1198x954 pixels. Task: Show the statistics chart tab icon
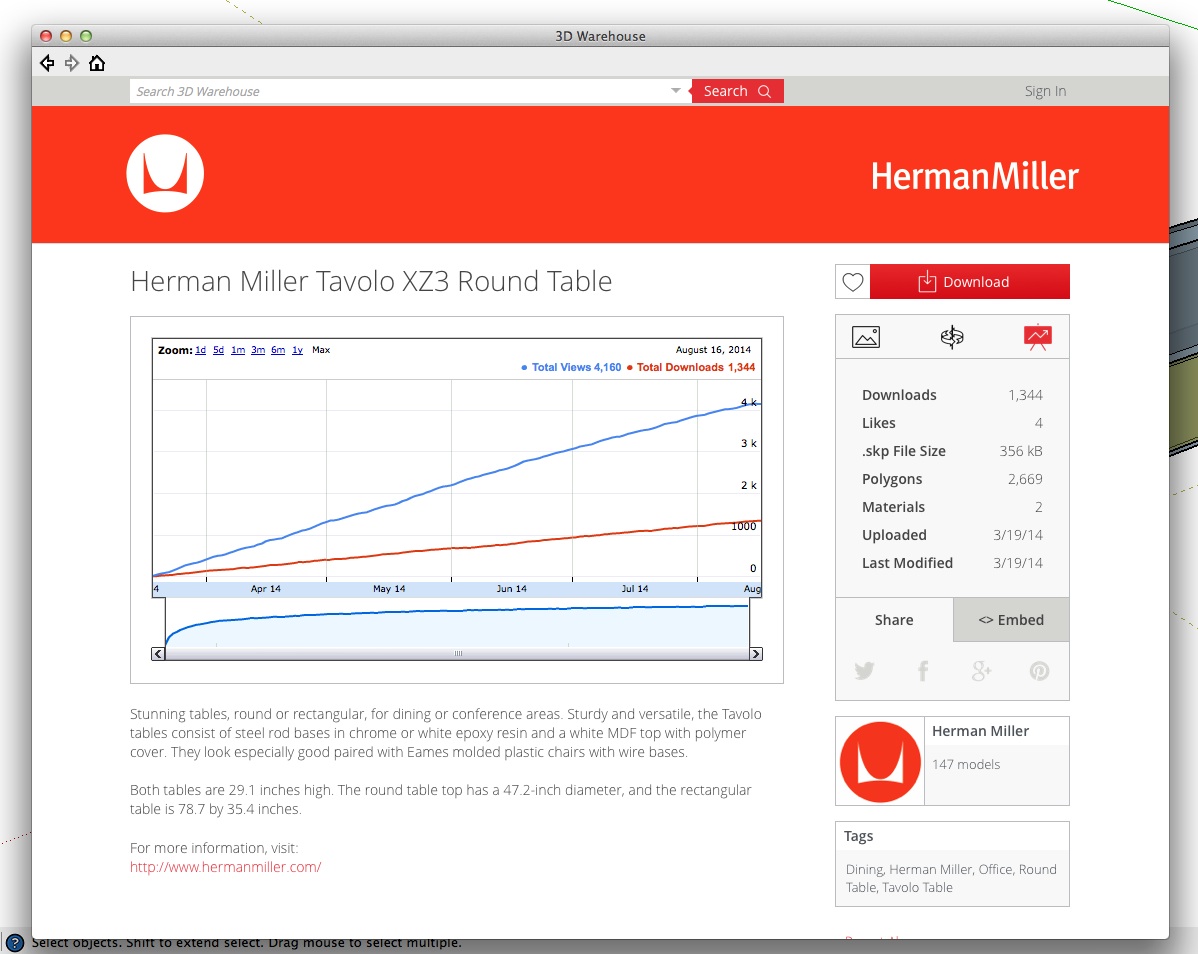pos(1038,337)
